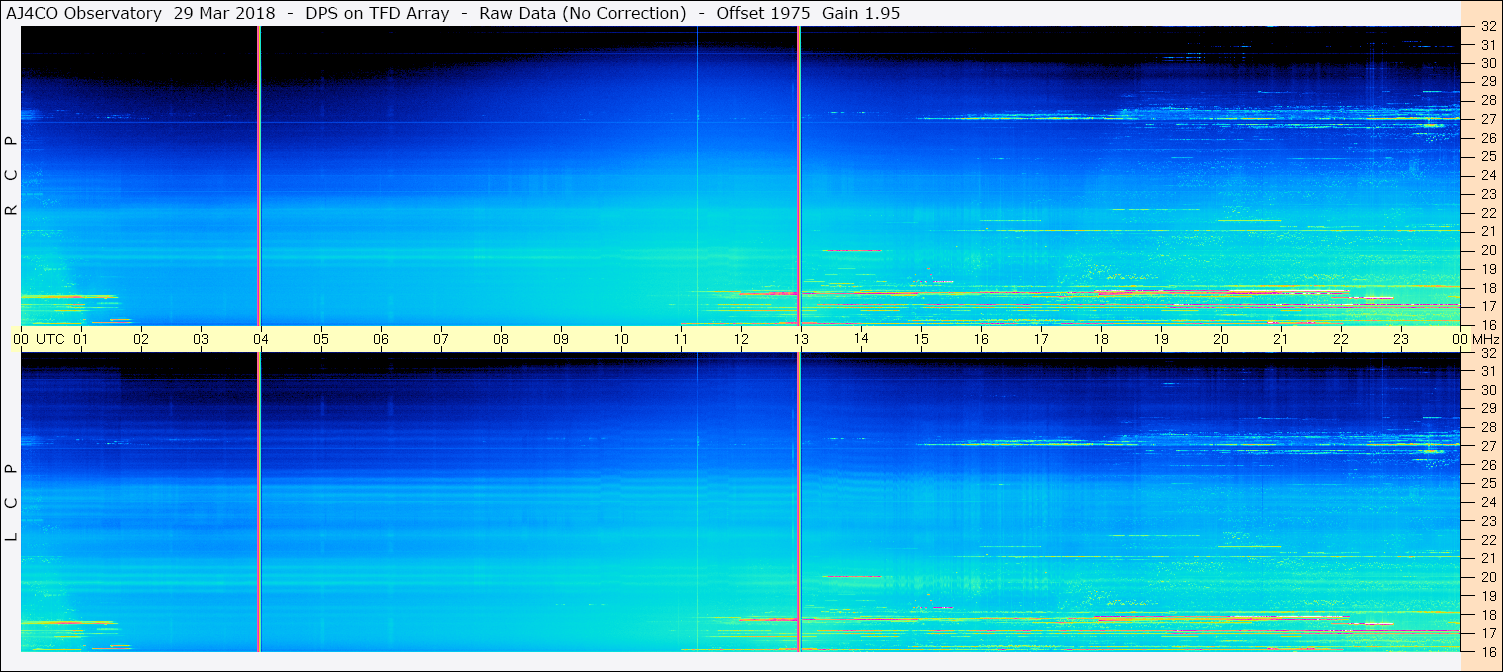Image resolution: width=1503 pixels, height=672 pixels.
Task: Click the 19 MHz tick on the LCP frequency scale
Action: click(1487, 596)
